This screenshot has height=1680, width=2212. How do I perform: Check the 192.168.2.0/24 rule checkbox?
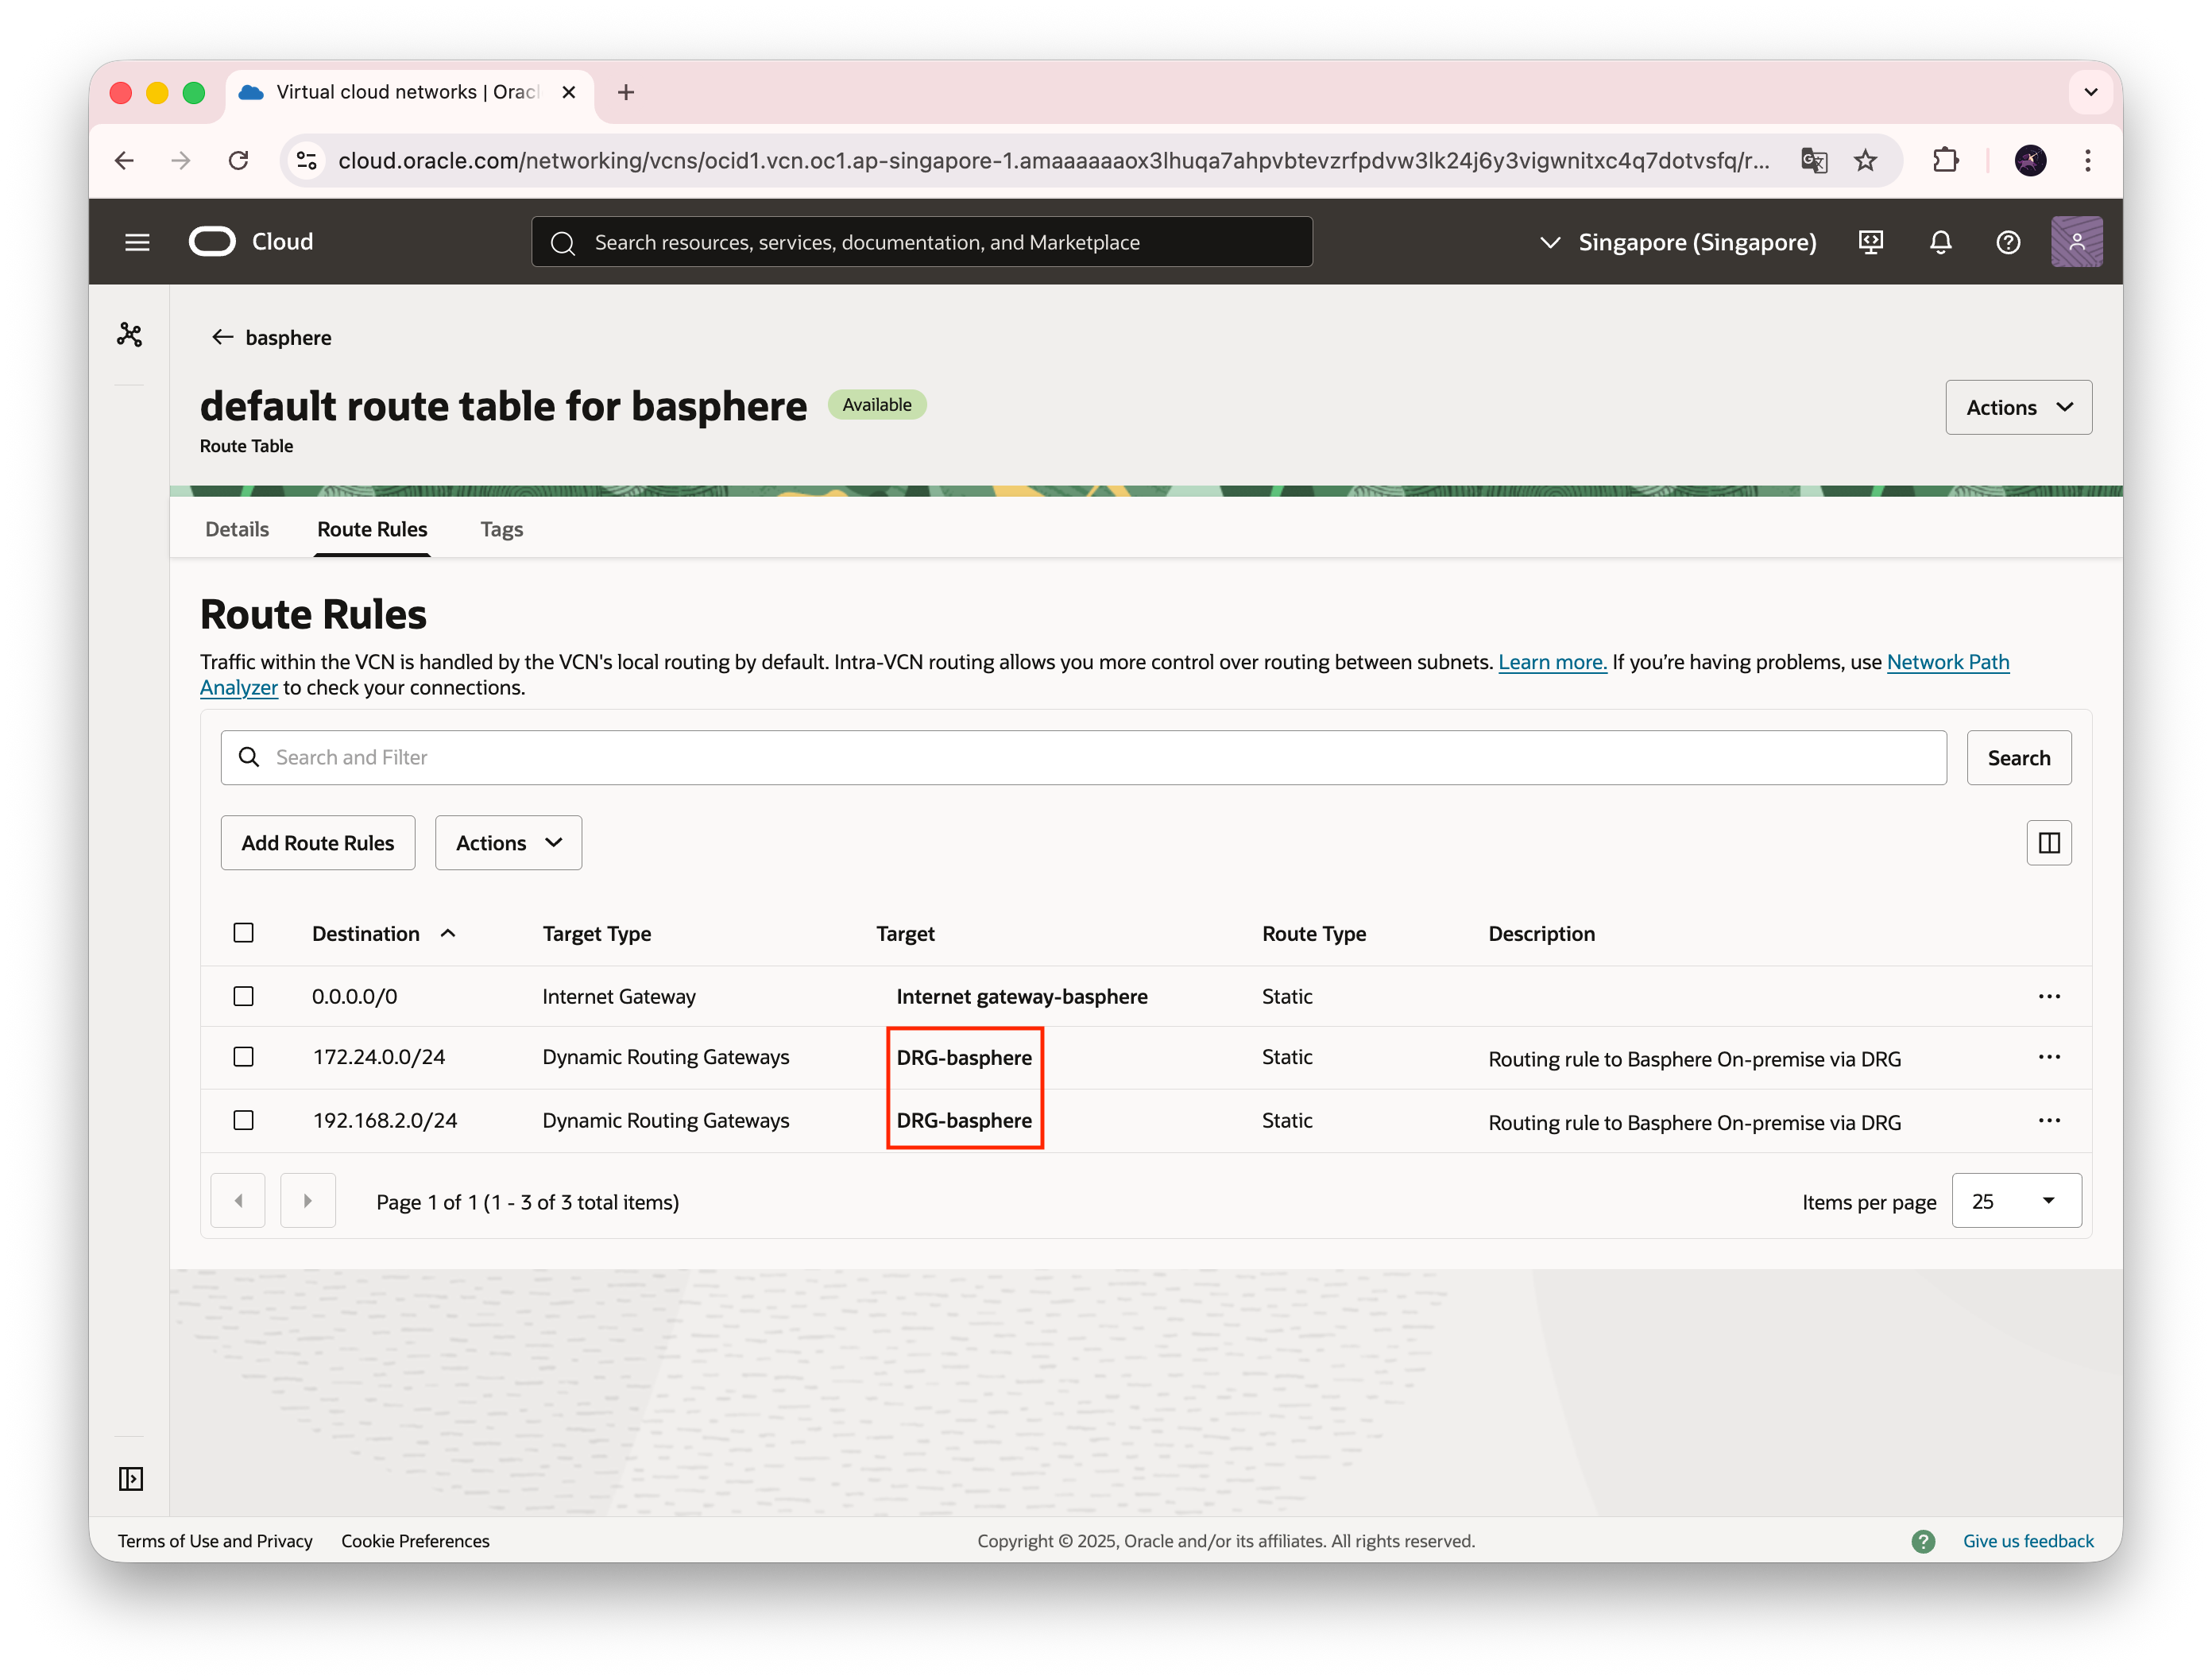click(x=243, y=1120)
